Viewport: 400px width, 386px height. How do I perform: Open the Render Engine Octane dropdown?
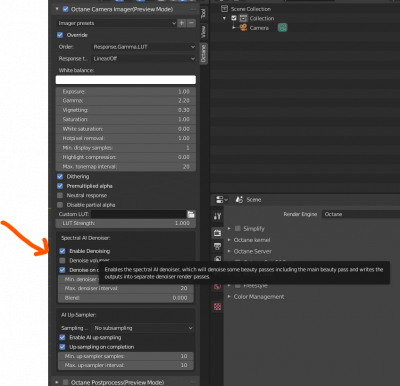tap(361, 214)
